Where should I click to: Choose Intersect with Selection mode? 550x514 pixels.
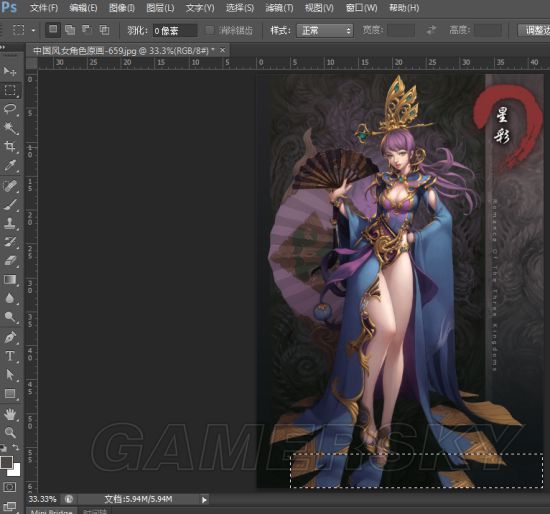[104, 30]
